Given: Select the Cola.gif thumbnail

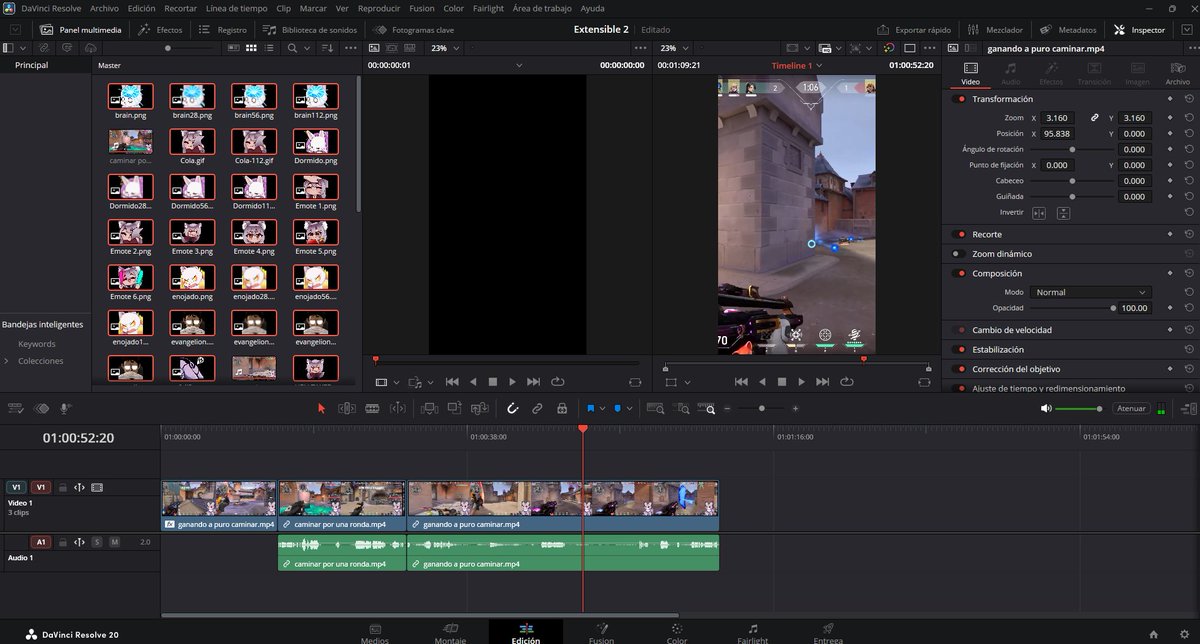Looking at the screenshot, I should pos(193,142).
